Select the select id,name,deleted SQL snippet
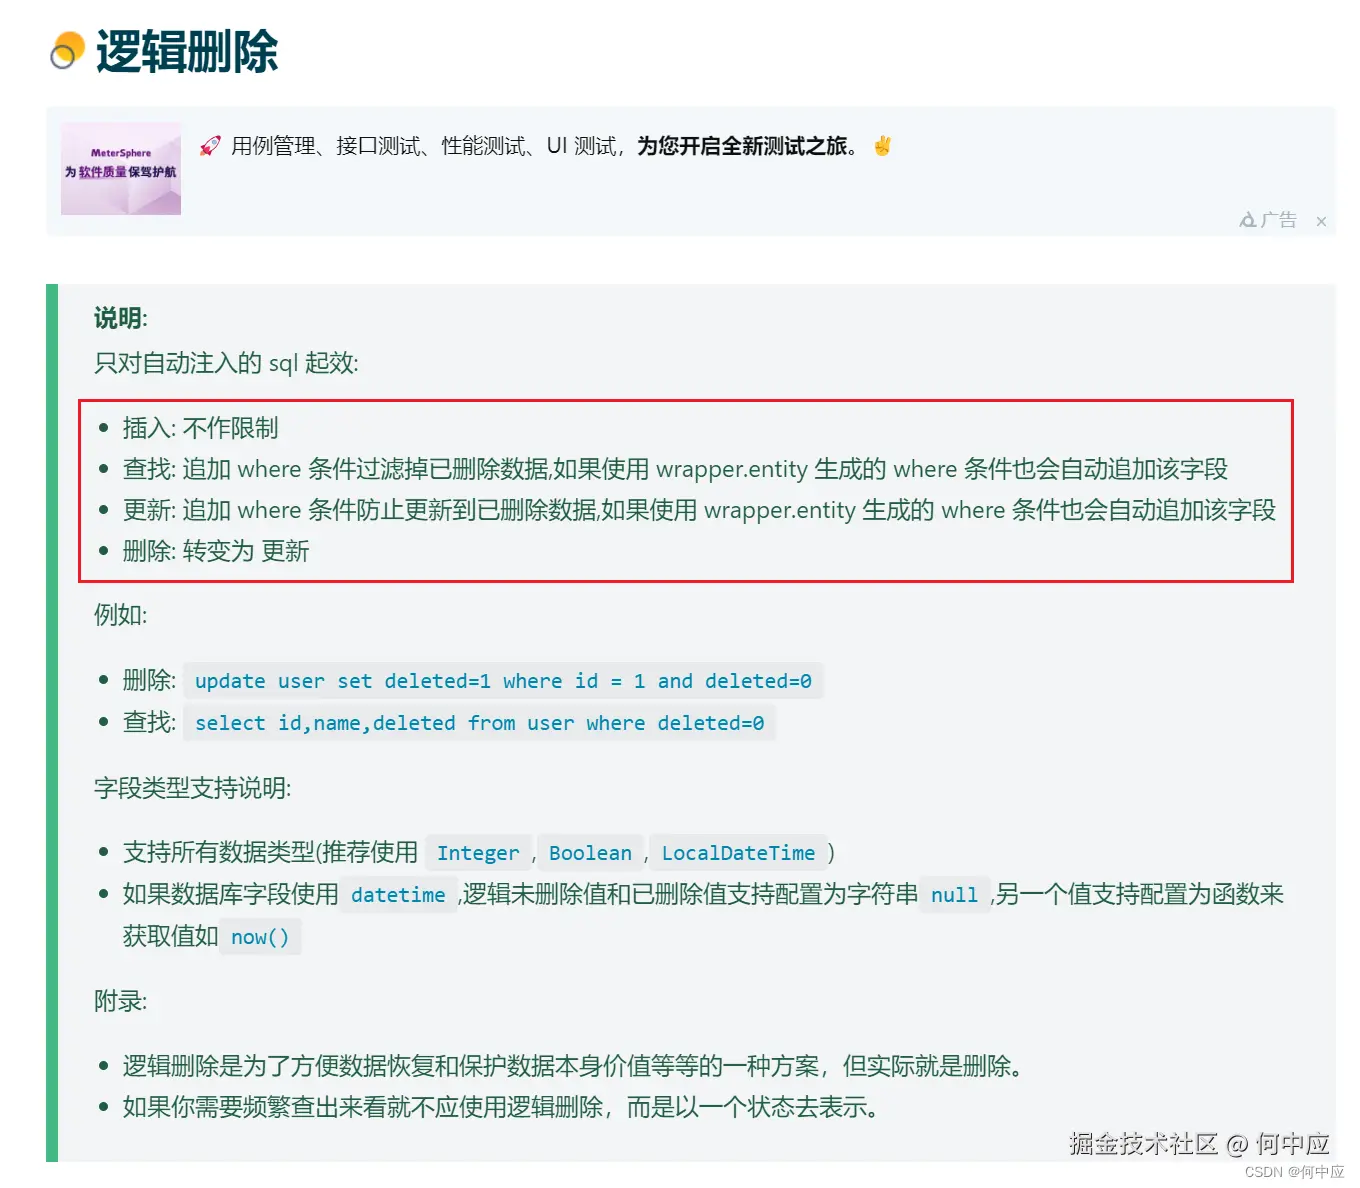Image resolution: width=1360 pixels, height=1188 pixels. [x=479, y=722]
